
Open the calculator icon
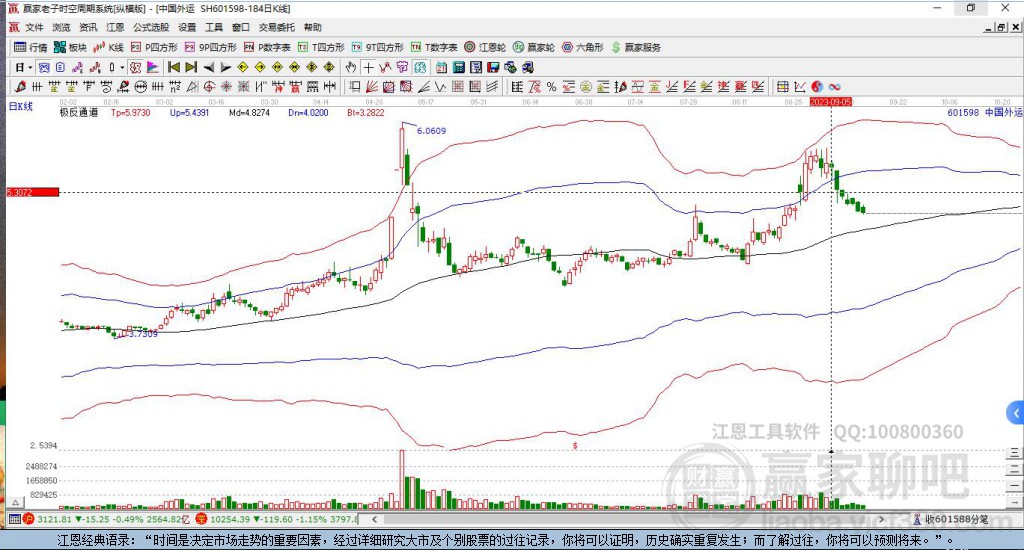tap(458, 67)
